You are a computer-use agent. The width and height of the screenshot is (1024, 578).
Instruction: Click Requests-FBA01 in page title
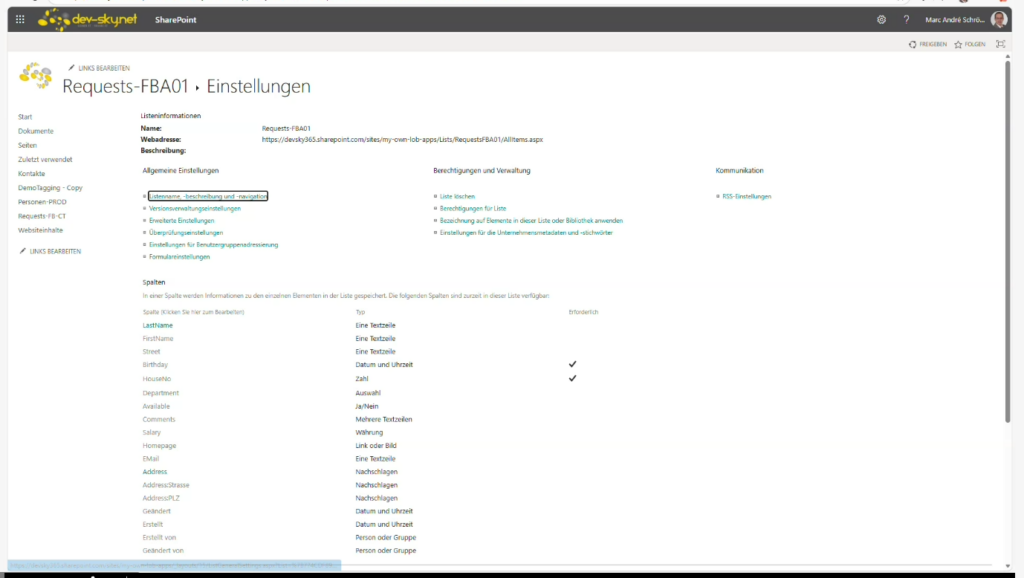pos(125,86)
